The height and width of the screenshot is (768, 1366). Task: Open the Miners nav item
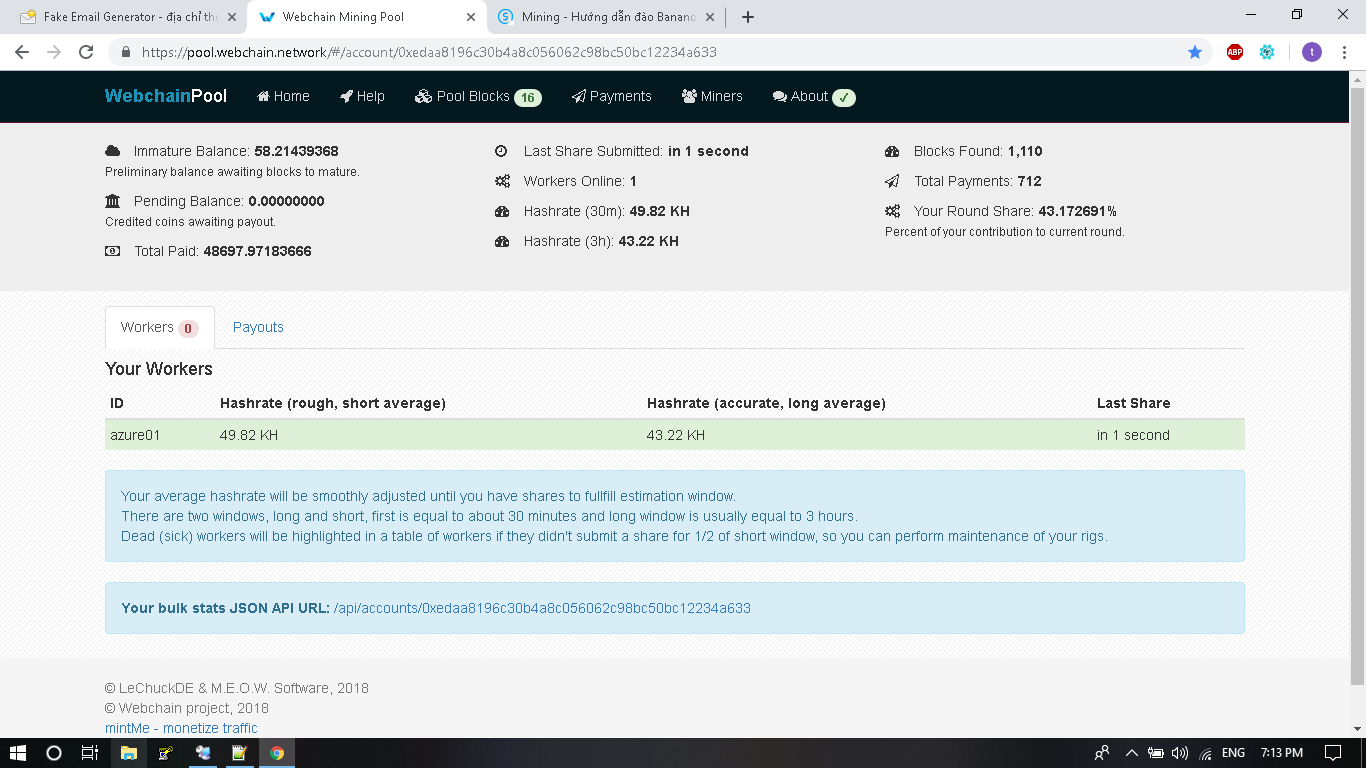coord(712,96)
